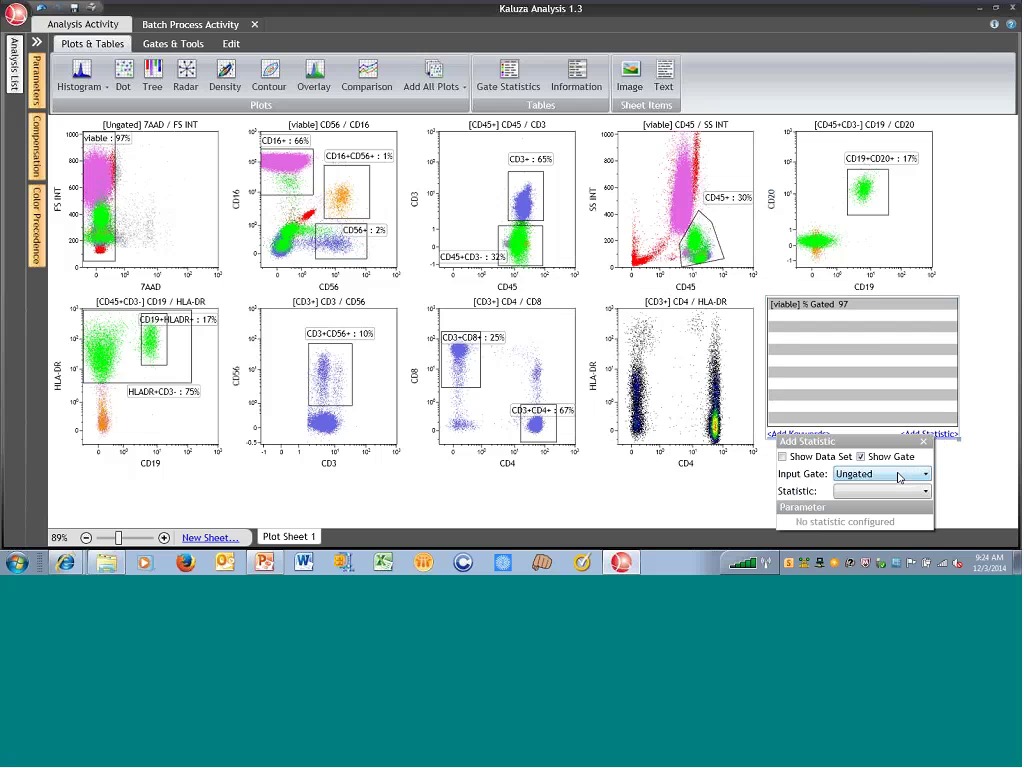Screen dimensions: 1024x768
Task: Switch to the Batch Process Activity tab
Action: 191,25
